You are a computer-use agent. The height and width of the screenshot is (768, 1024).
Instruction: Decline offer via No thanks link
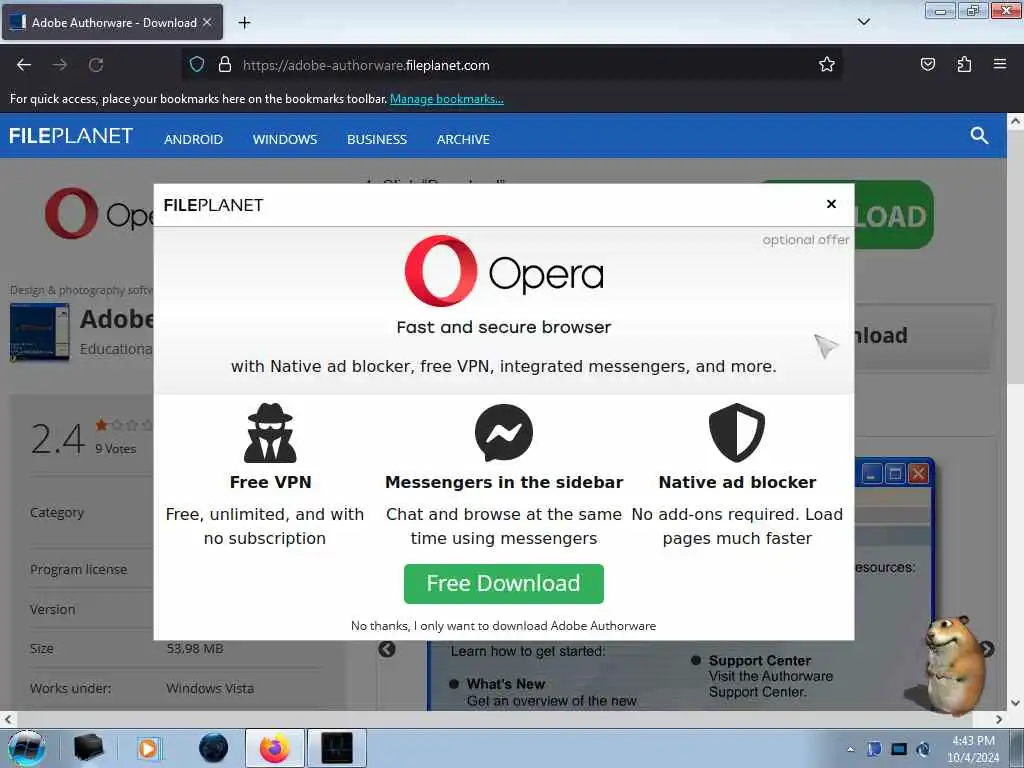(504, 626)
